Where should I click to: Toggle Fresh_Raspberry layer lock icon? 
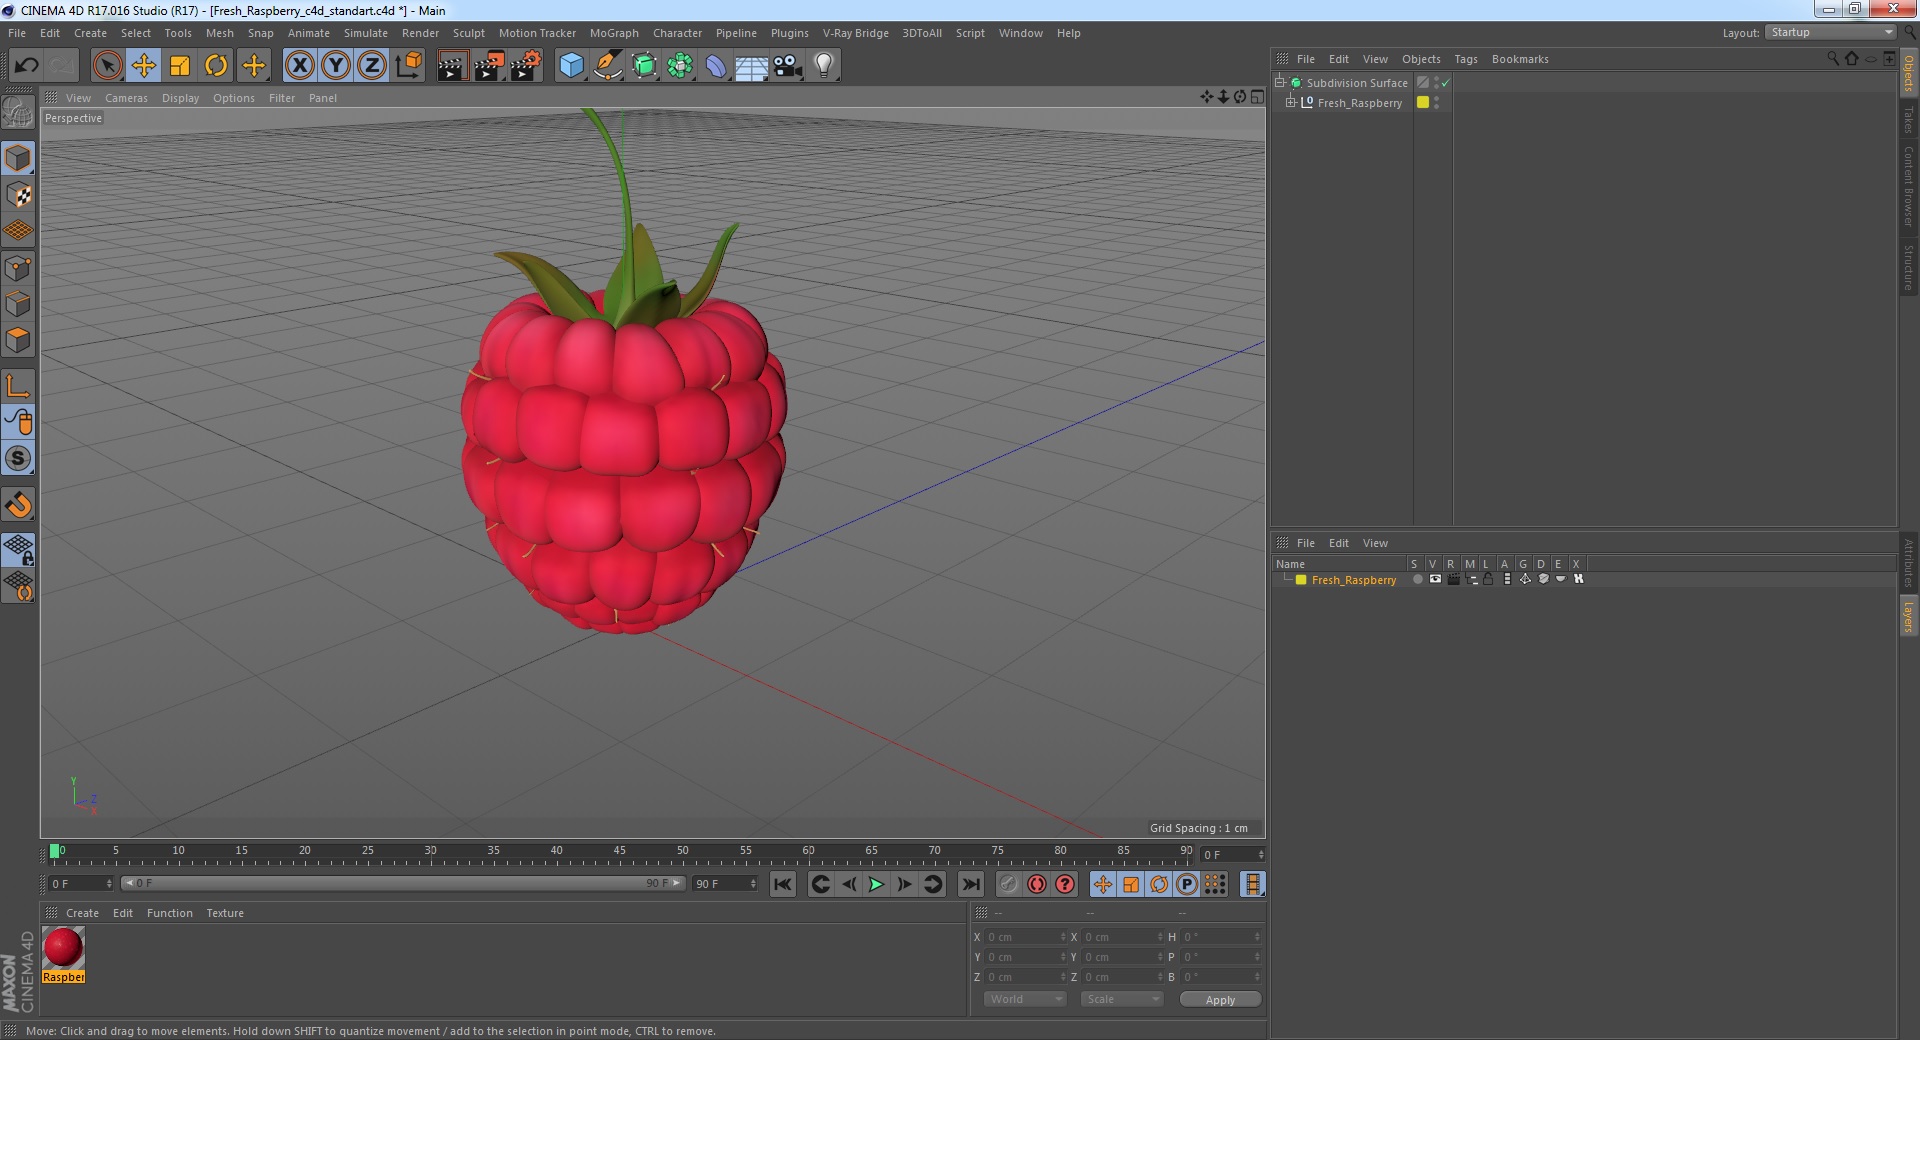click(1488, 579)
